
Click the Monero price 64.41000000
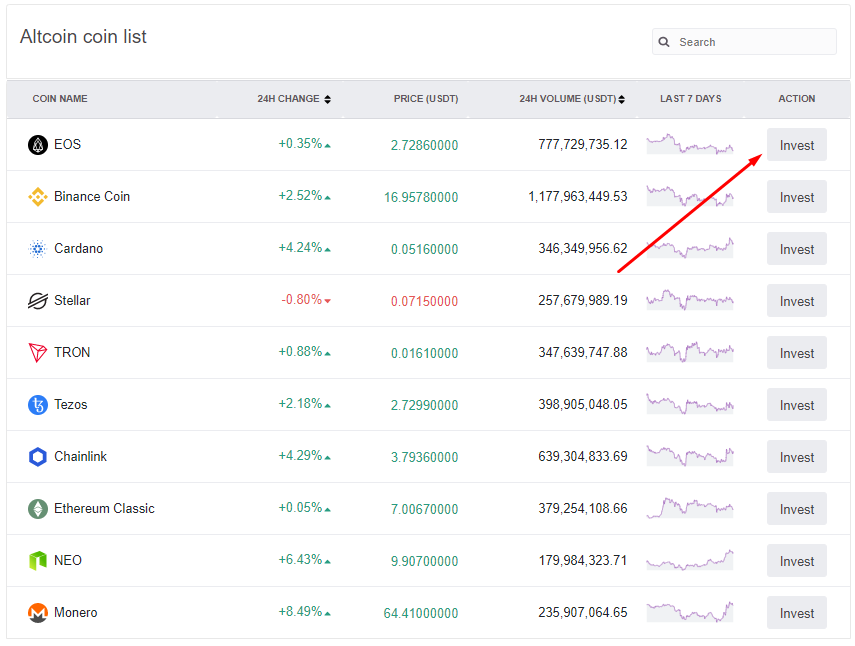(x=421, y=613)
